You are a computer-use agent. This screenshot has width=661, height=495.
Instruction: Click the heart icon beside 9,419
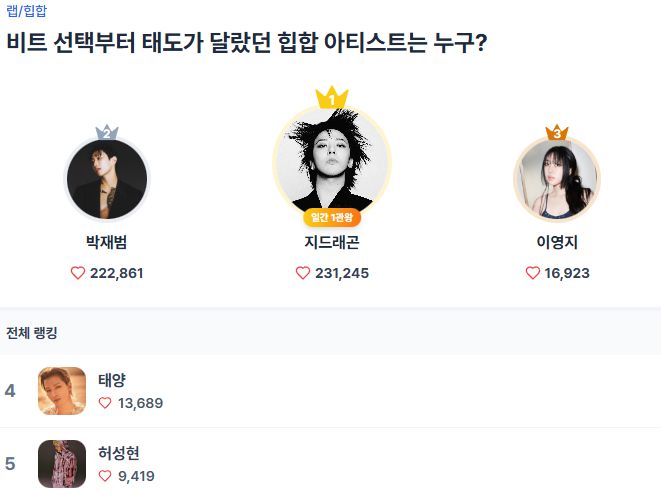(x=105, y=476)
